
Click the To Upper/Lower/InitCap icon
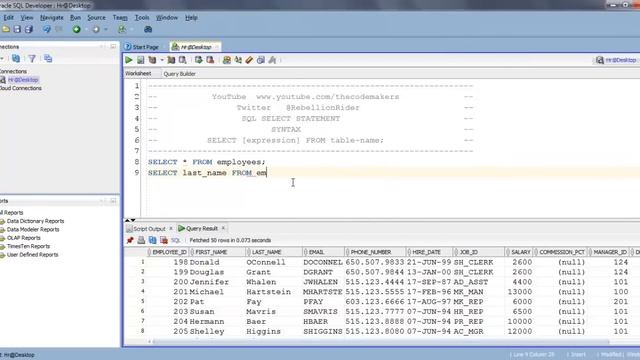click(238, 60)
